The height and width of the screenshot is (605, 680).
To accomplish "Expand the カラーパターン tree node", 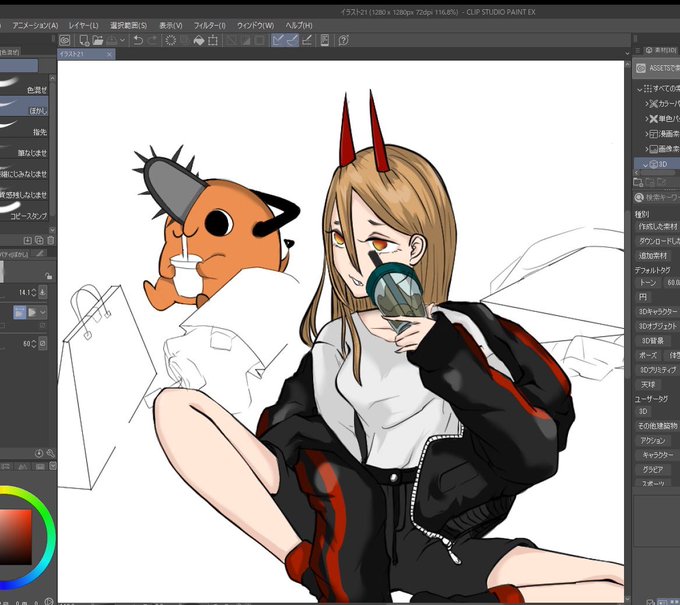I will click(x=646, y=104).
